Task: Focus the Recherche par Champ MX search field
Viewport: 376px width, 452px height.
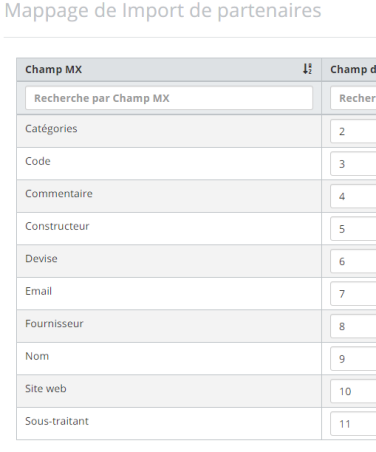Action: pos(169,98)
